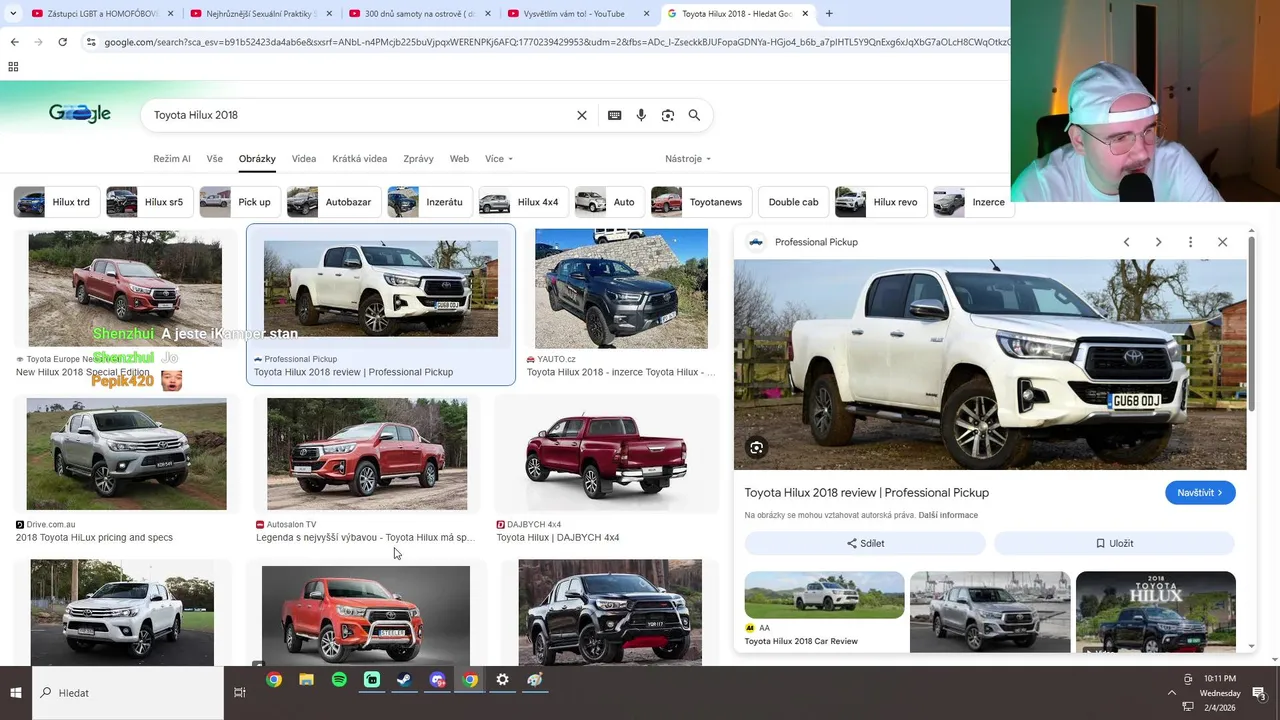
Task: Open the Chrome apps grid icon
Action: pyautogui.click(x=13, y=67)
